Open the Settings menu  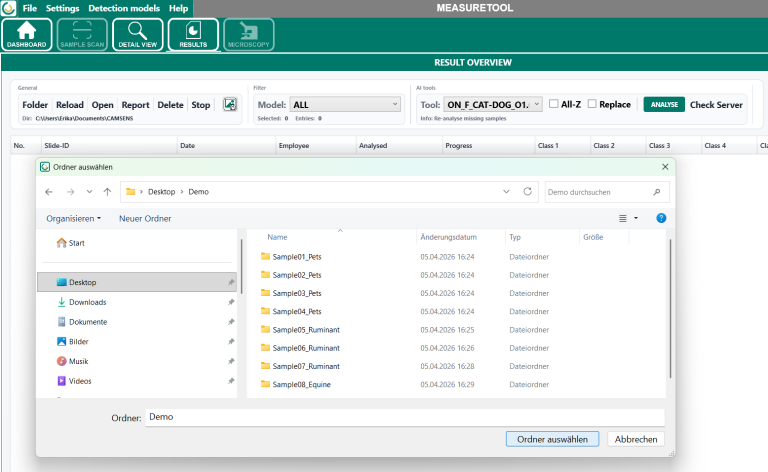(63, 8)
